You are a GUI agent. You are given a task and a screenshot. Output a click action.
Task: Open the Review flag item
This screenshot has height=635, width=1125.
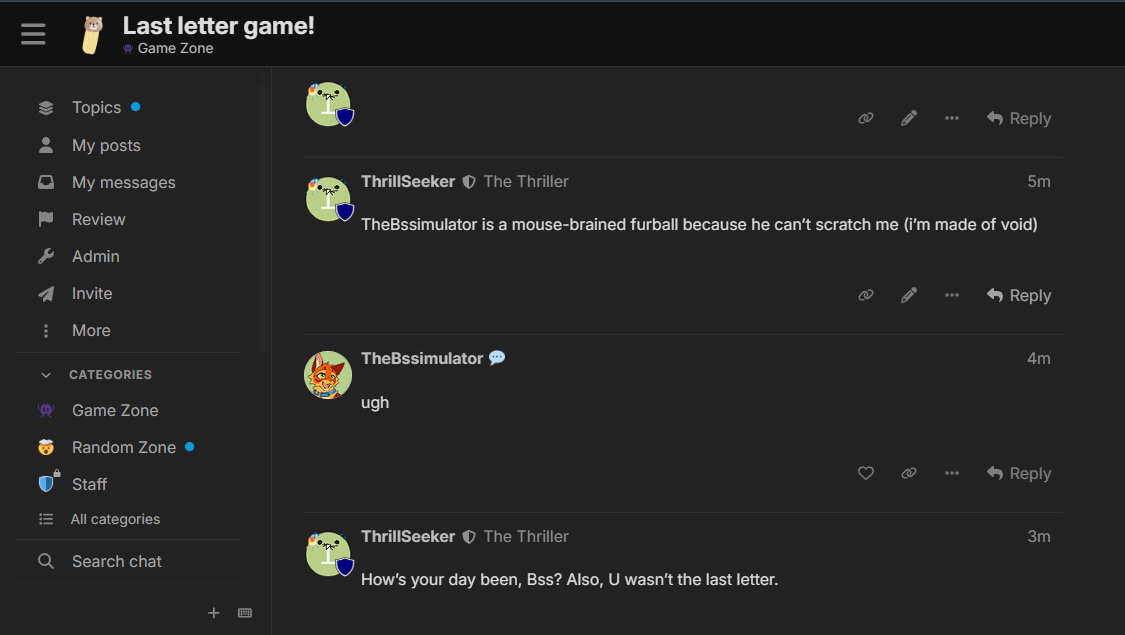click(x=98, y=220)
